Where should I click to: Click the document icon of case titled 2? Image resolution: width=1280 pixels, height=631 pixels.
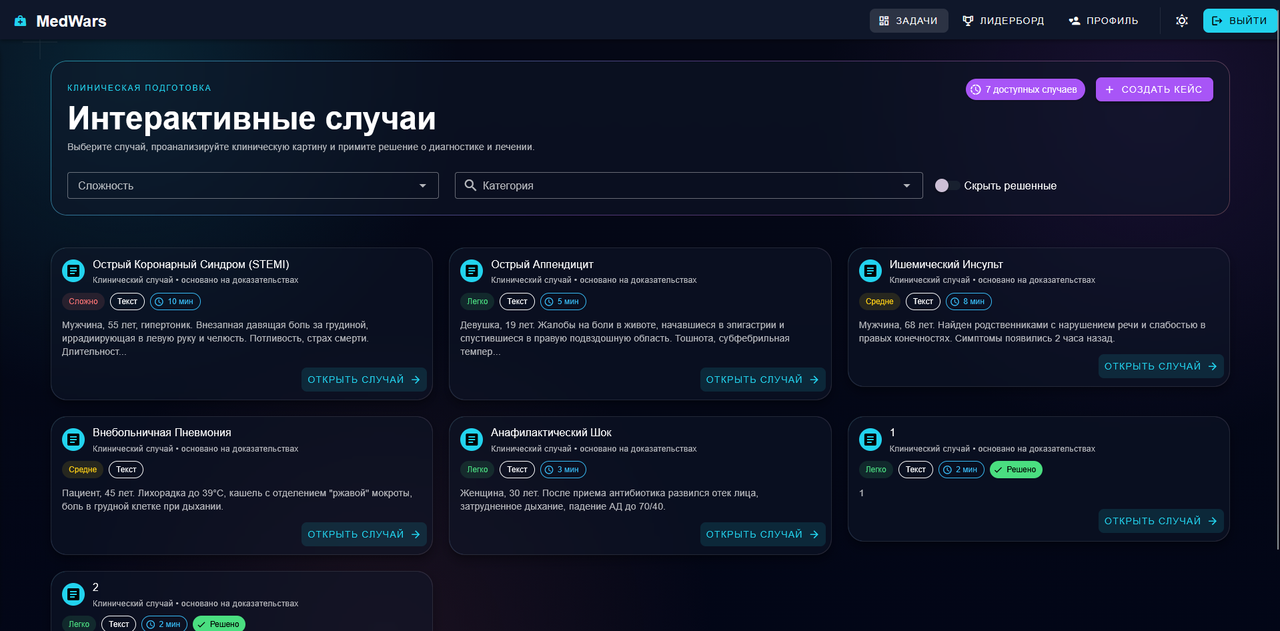pos(73,594)
